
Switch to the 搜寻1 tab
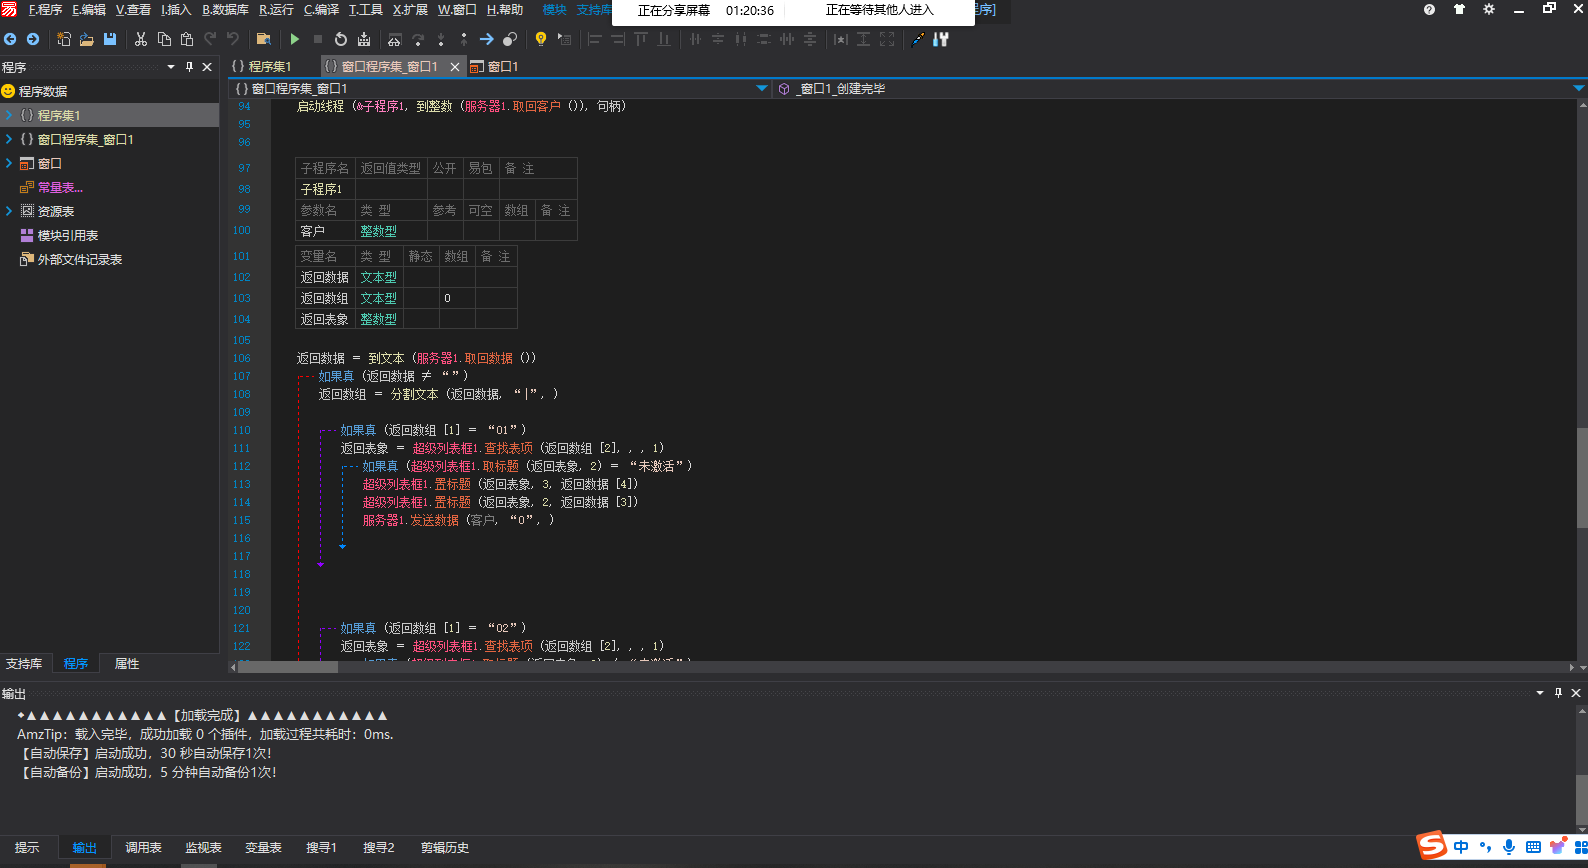(x=321, y=848)
